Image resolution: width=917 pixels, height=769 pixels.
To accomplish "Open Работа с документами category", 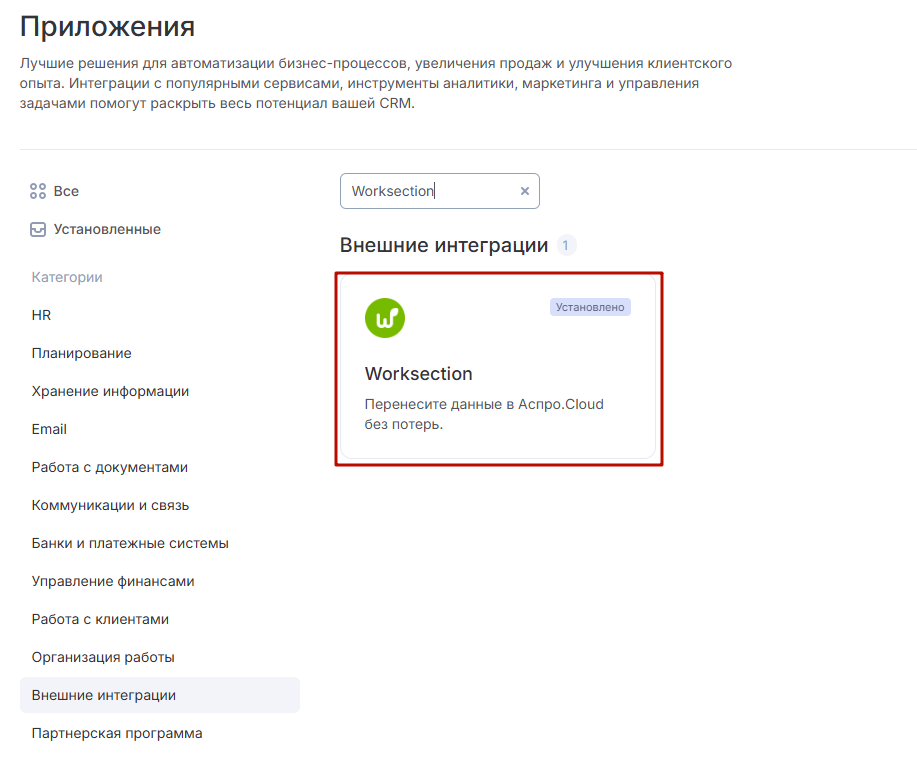I will [110, 467].
